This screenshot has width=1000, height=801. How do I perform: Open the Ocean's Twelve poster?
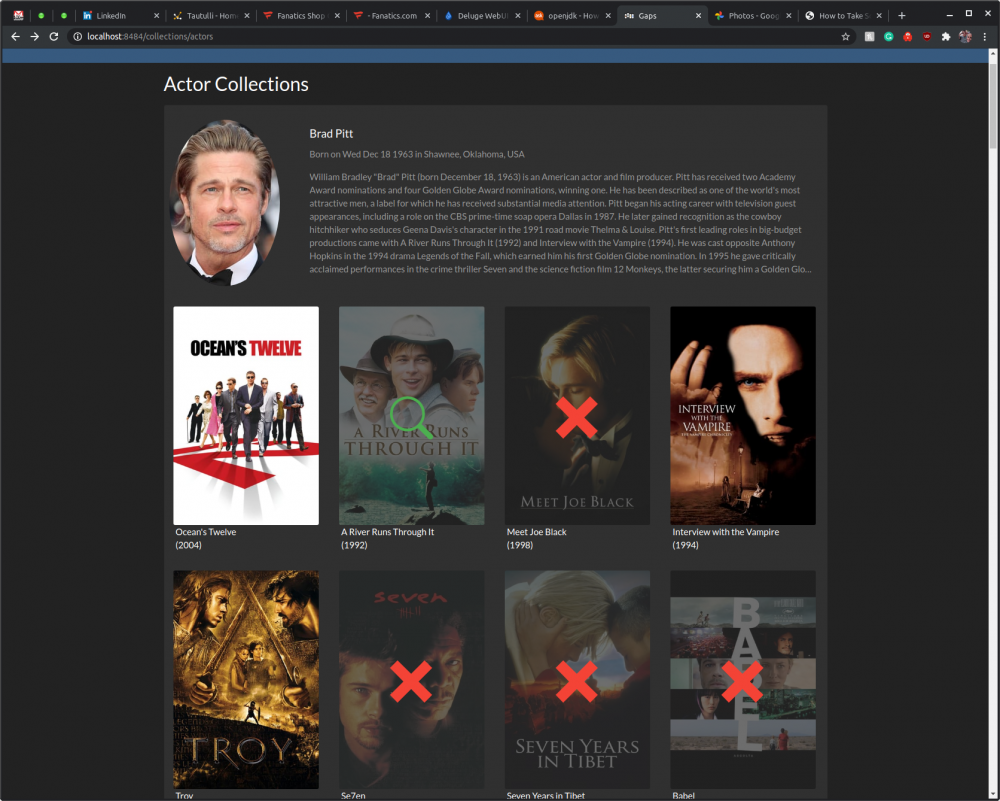pyautogui.click(x=246, y=415)
